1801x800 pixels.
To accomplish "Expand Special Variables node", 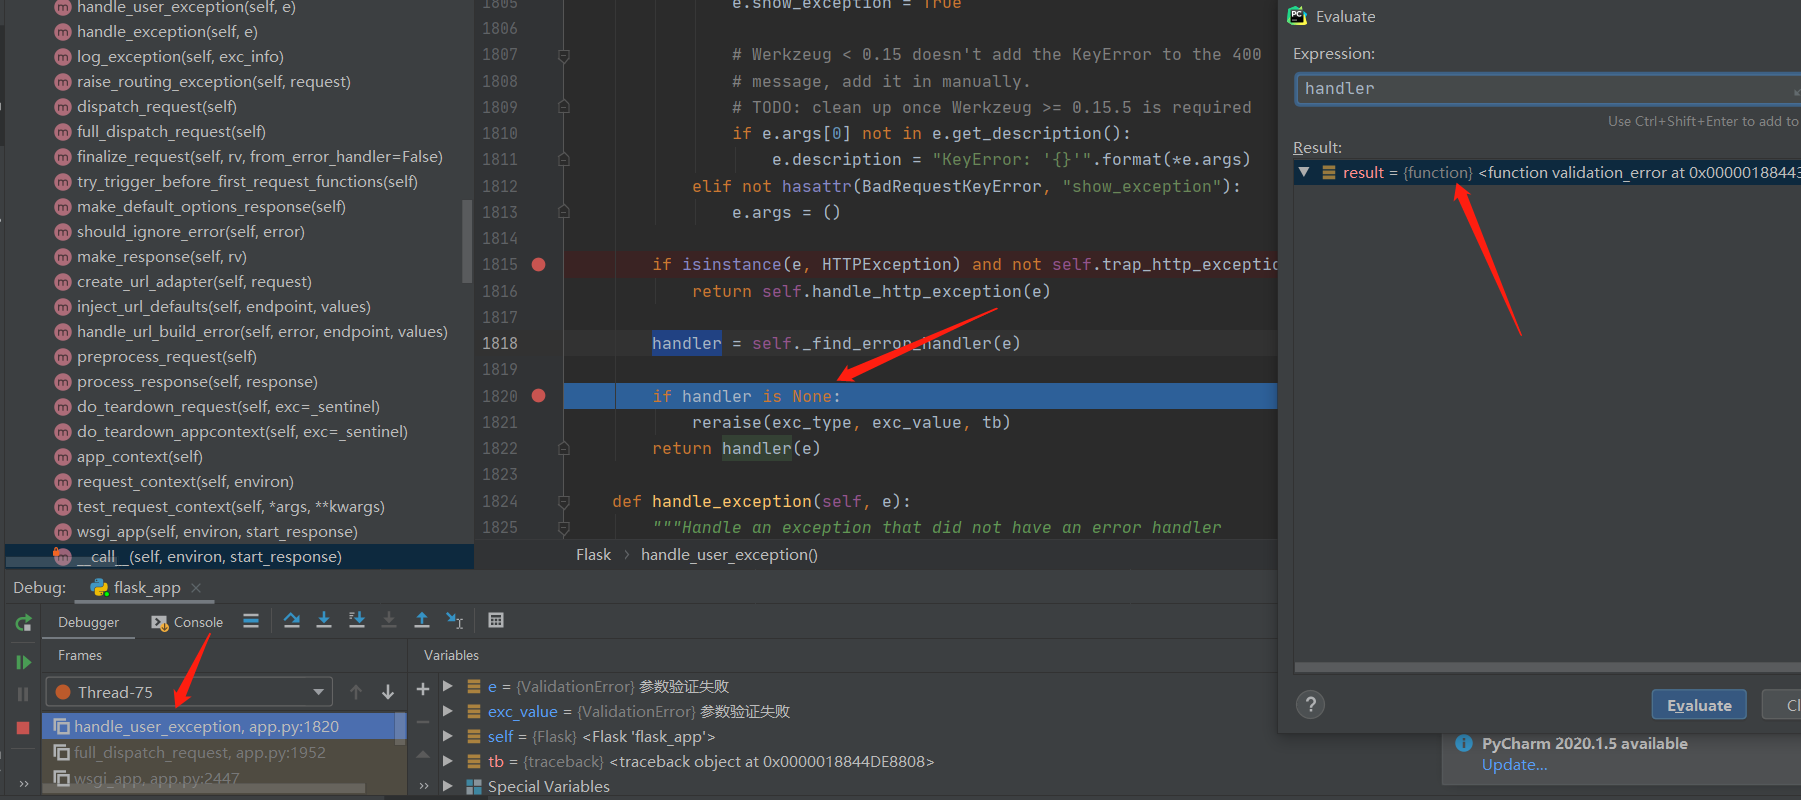I will [x=448, y=786].
